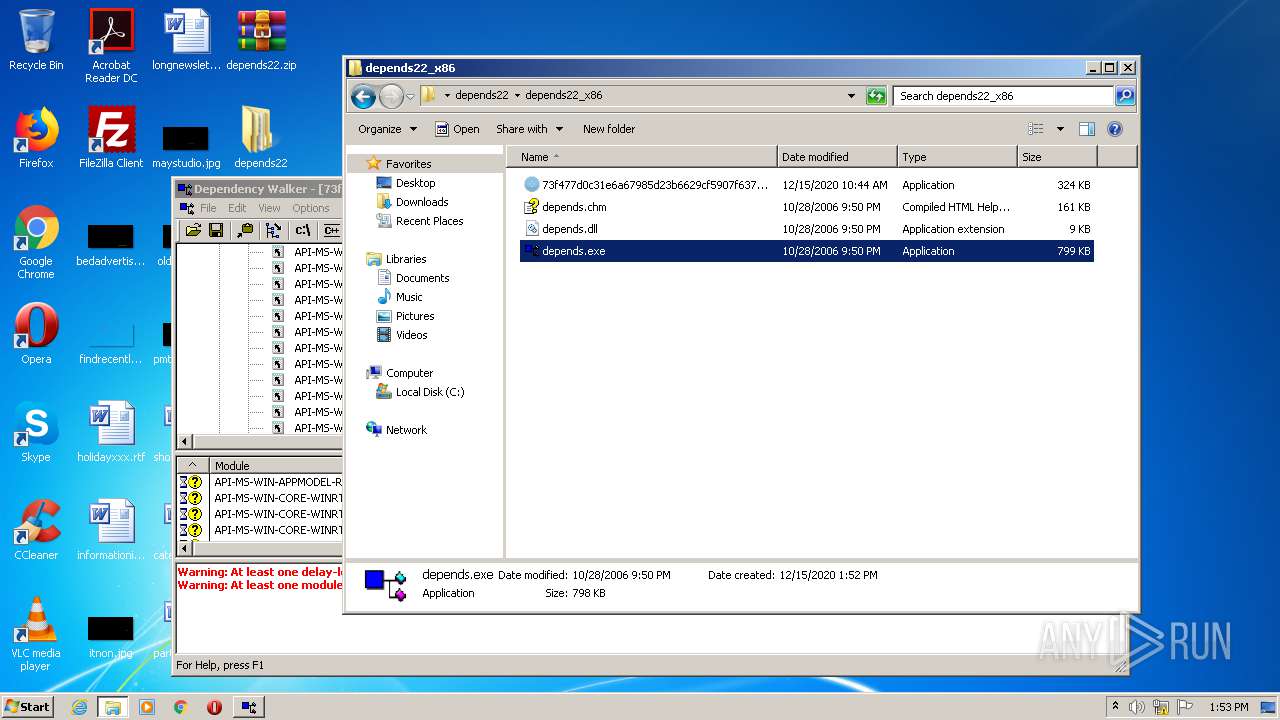
Task: Toggle the preview pane icon
Action: tap(1087, 129)
